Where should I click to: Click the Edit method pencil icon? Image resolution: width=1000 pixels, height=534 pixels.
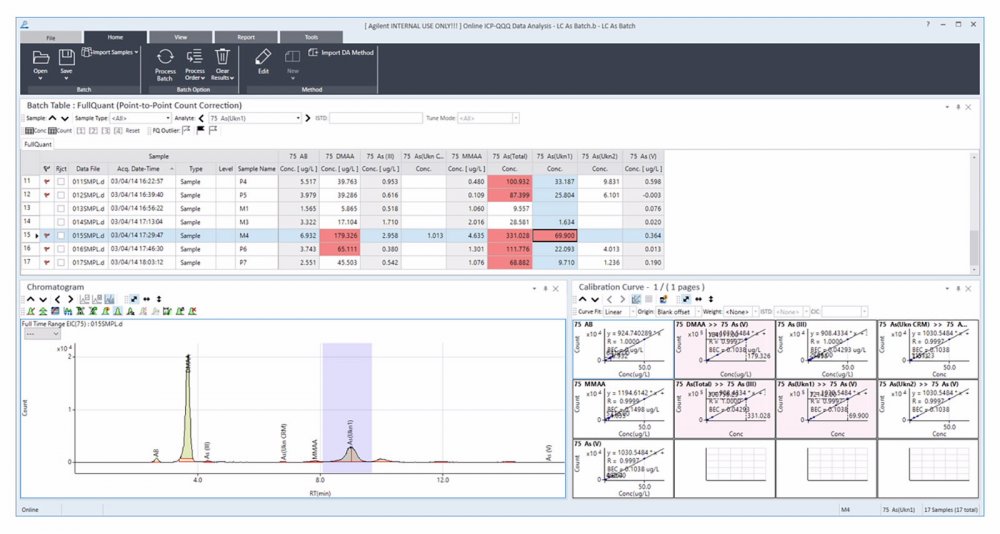tap(263, 57)
